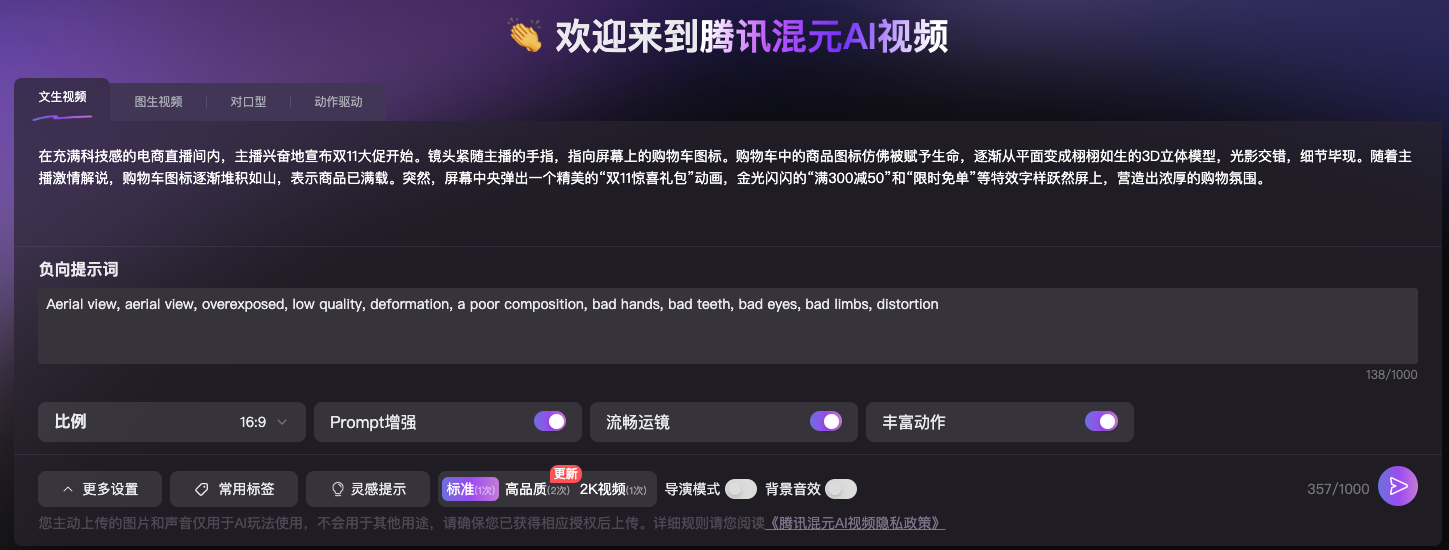Switch to the 文生视频 tab
Image resolution: width=1449 pixels, height=550 pixels.
click(62, 97)
